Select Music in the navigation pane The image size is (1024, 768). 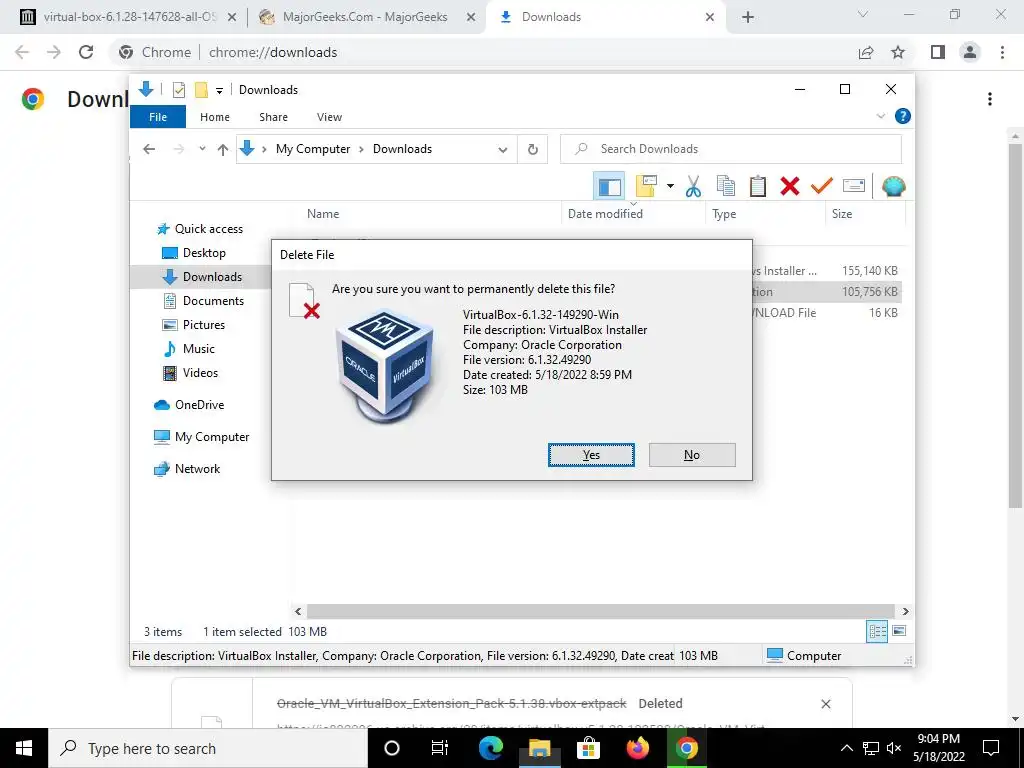coord(189,349)
